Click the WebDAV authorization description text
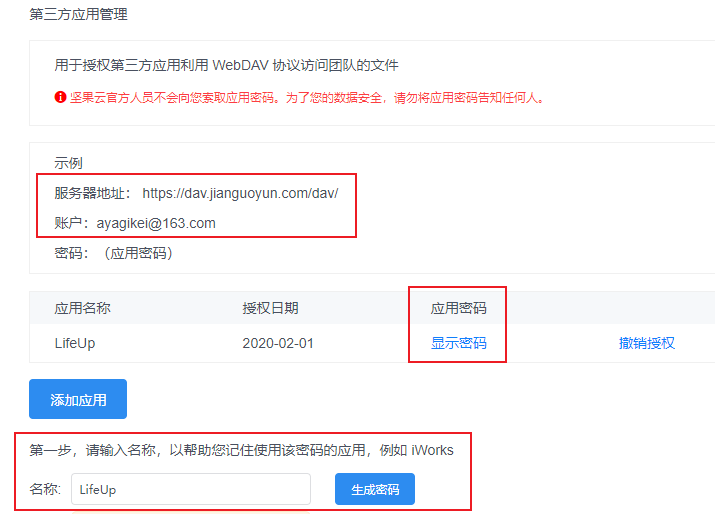The image size is (715, 514). pyautogui.click(x=226, y=65)
